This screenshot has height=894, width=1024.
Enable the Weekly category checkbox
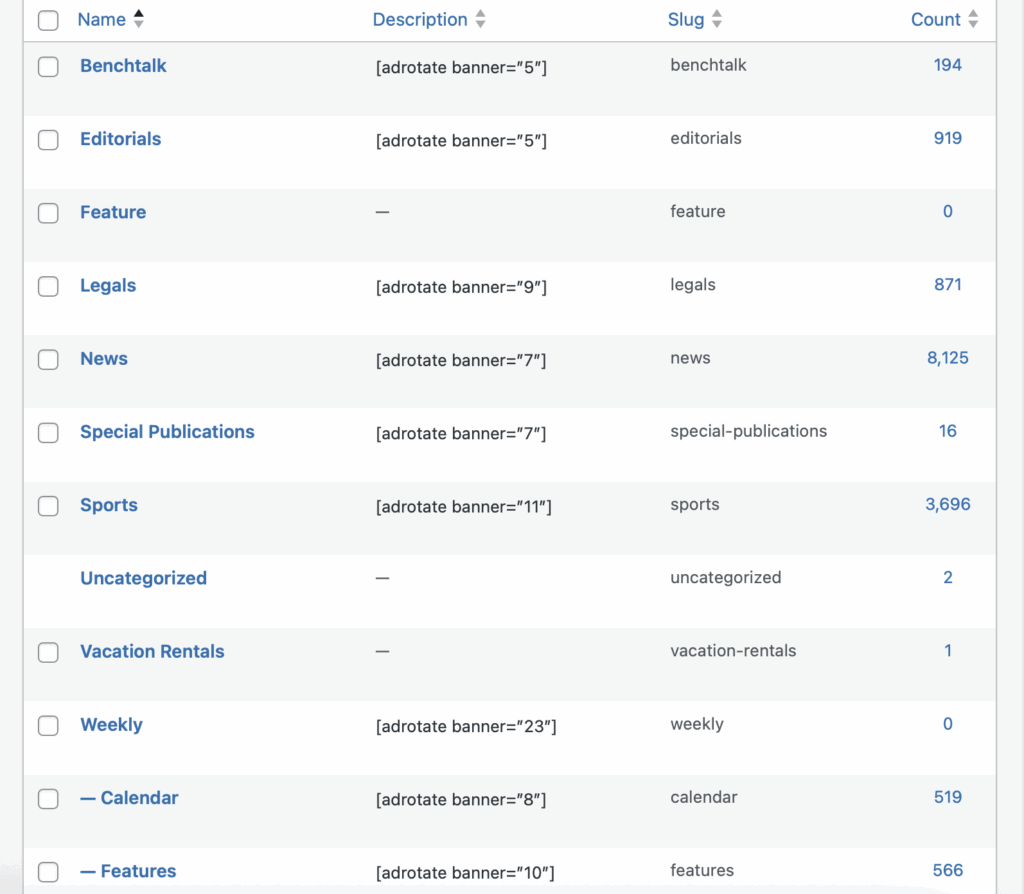48,726
